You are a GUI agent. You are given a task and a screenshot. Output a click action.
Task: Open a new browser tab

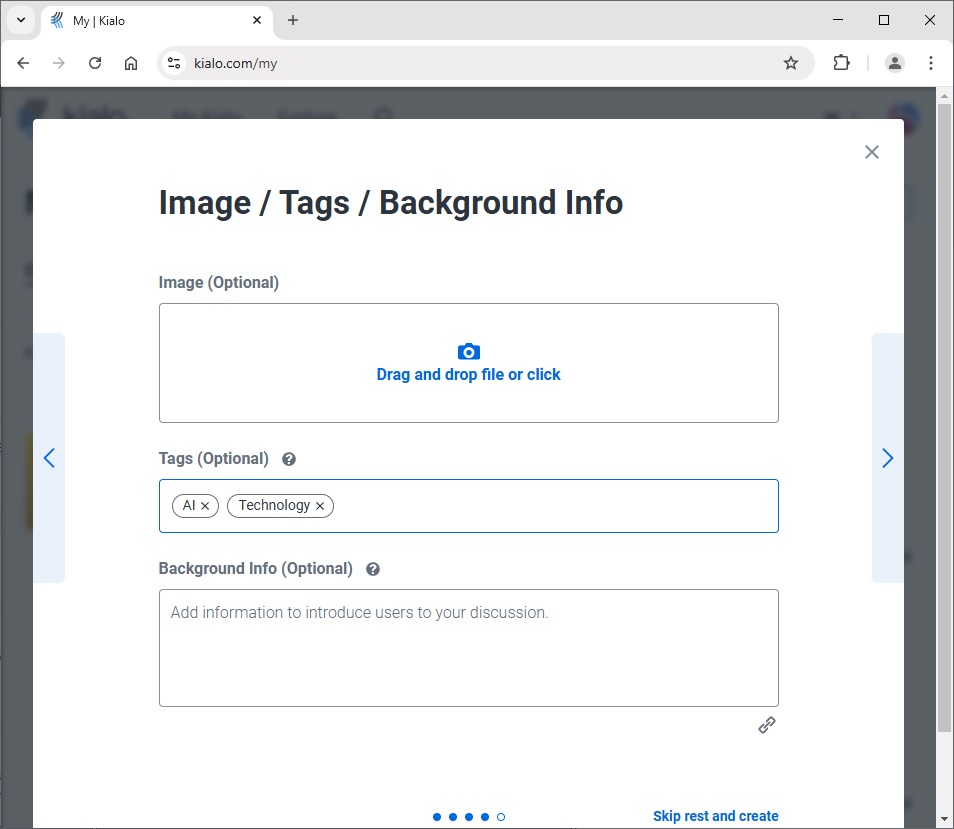click(x=293, y=20)
